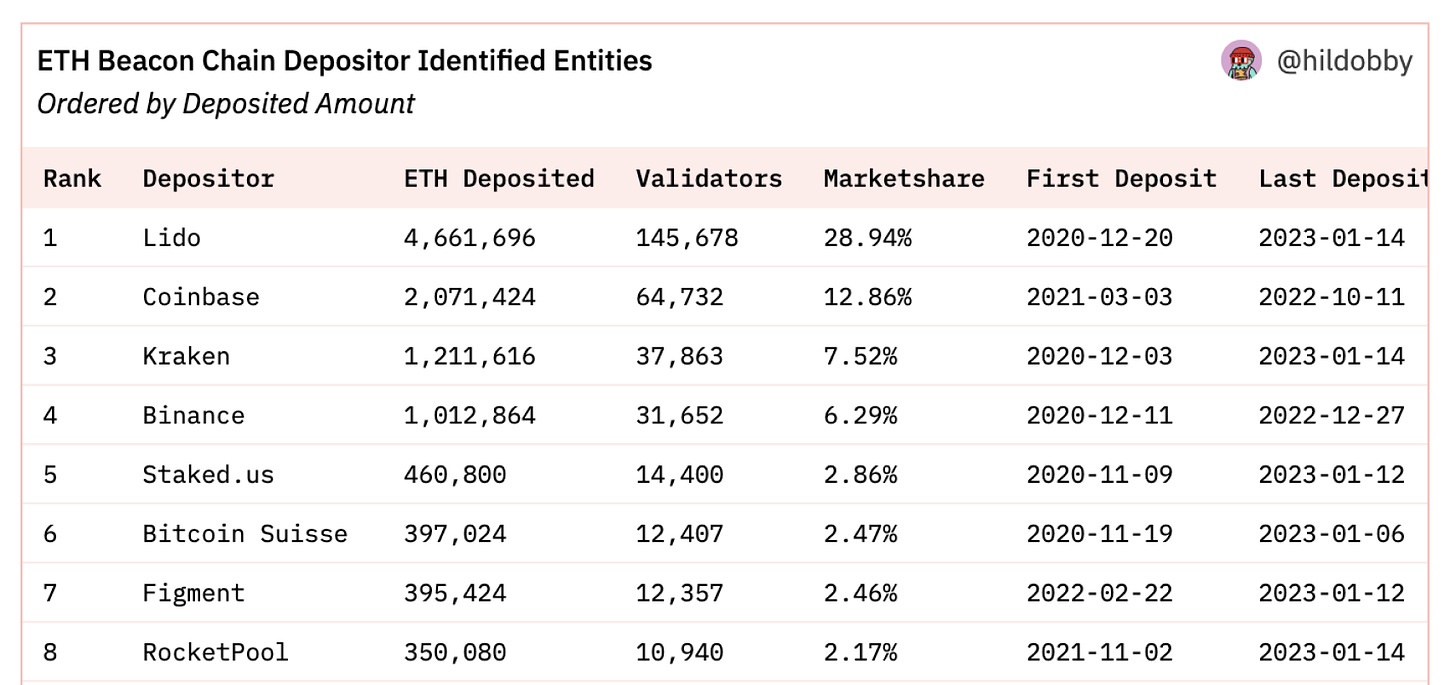Click rank number 8 in RocketPool row

click(50, 652)
